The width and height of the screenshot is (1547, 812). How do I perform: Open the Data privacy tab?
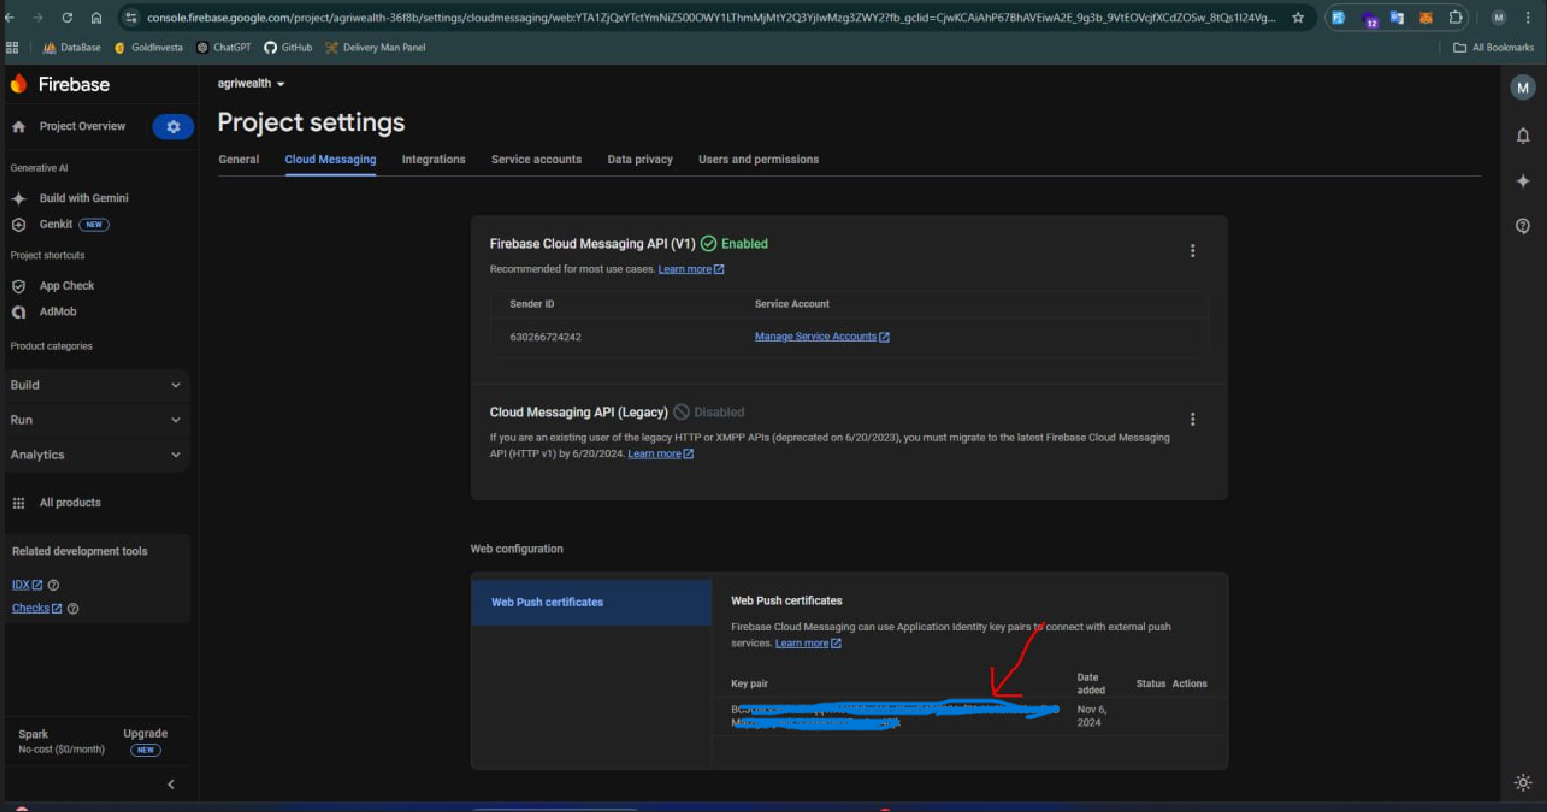(640, 159)
